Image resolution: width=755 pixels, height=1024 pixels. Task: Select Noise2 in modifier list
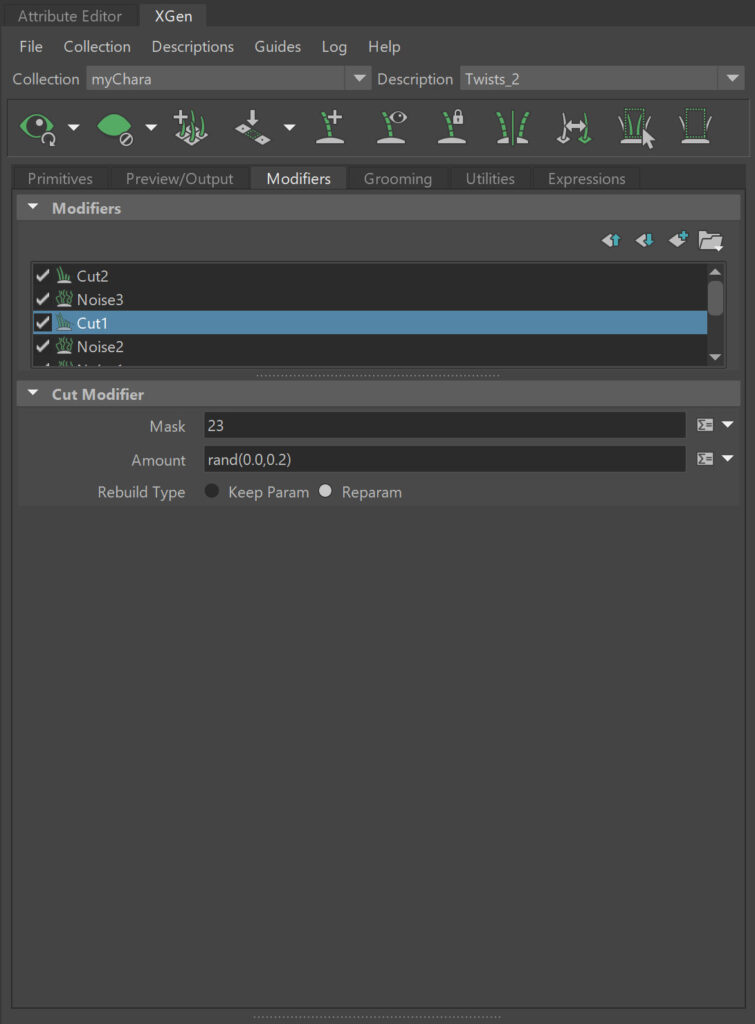click(x=370, y=346)
